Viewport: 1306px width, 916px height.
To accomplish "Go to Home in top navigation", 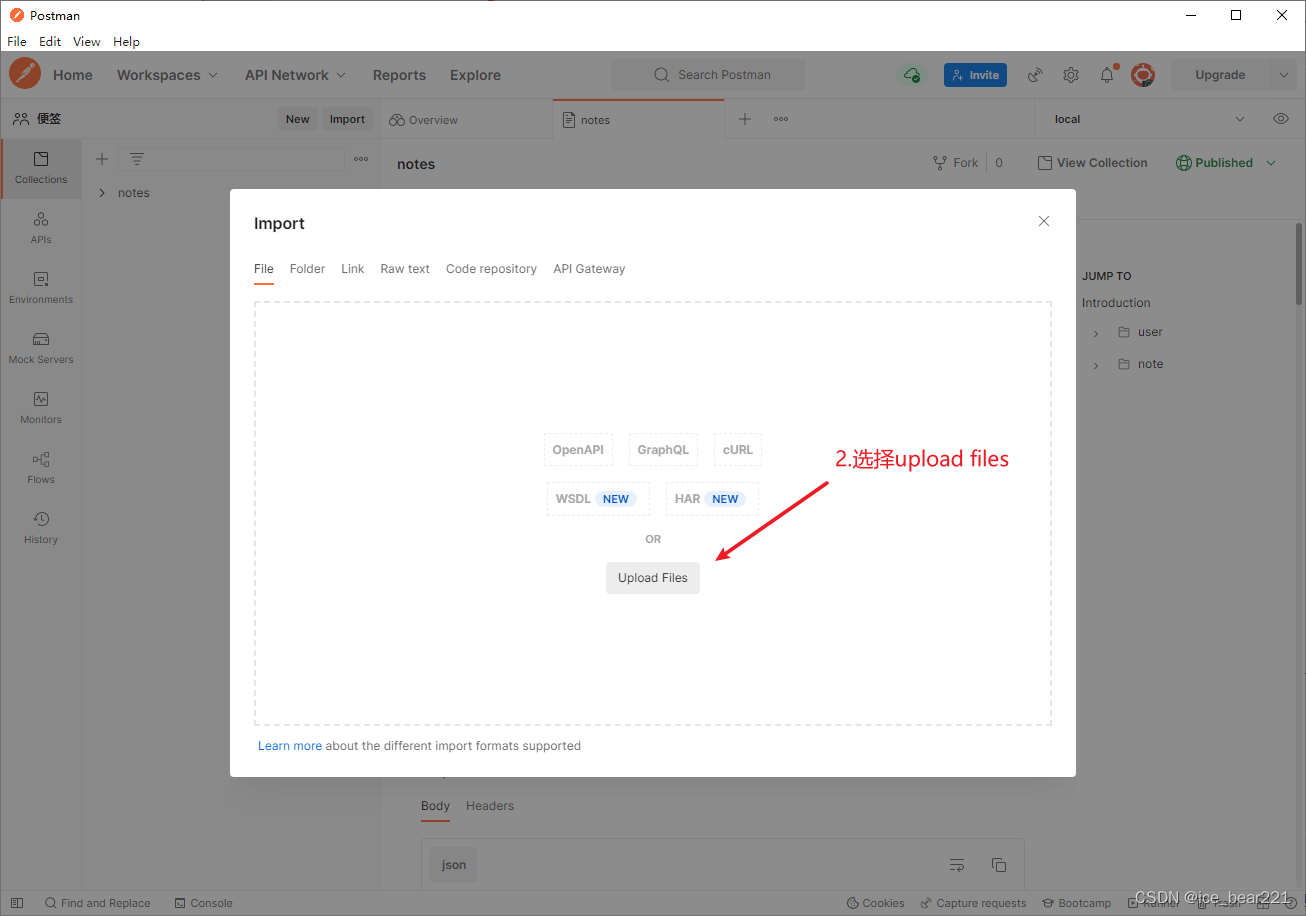I will [x=73, y=75].
